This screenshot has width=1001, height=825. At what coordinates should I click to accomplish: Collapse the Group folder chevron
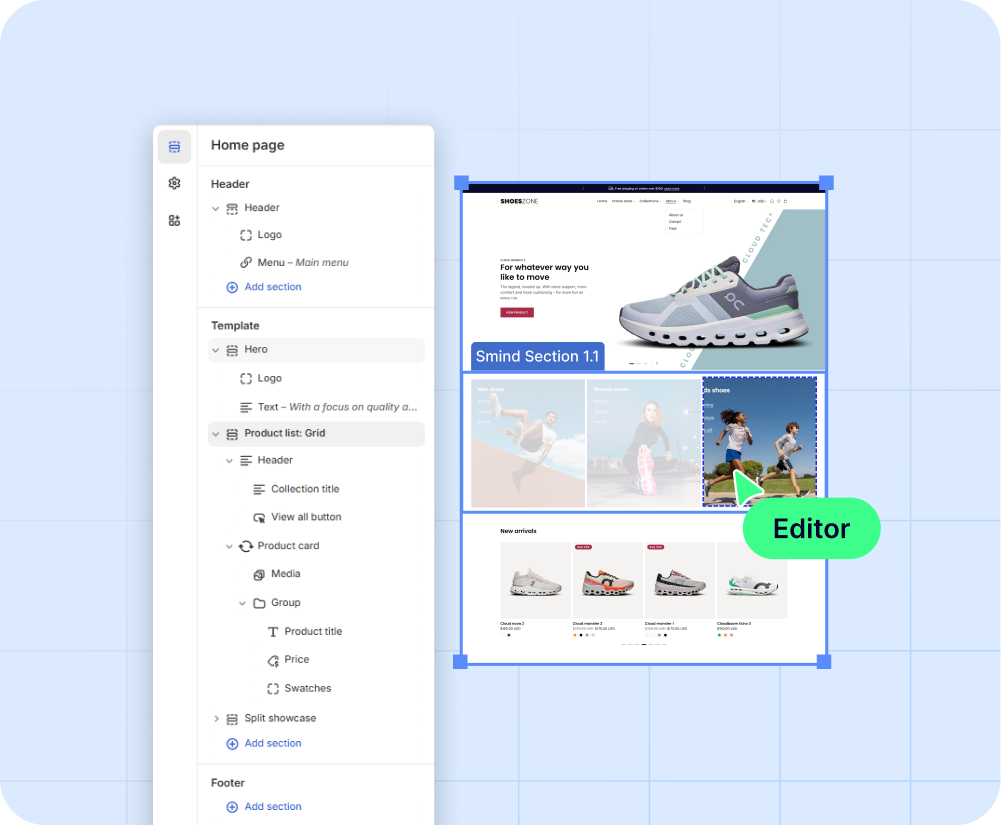[x=243, y=603]
